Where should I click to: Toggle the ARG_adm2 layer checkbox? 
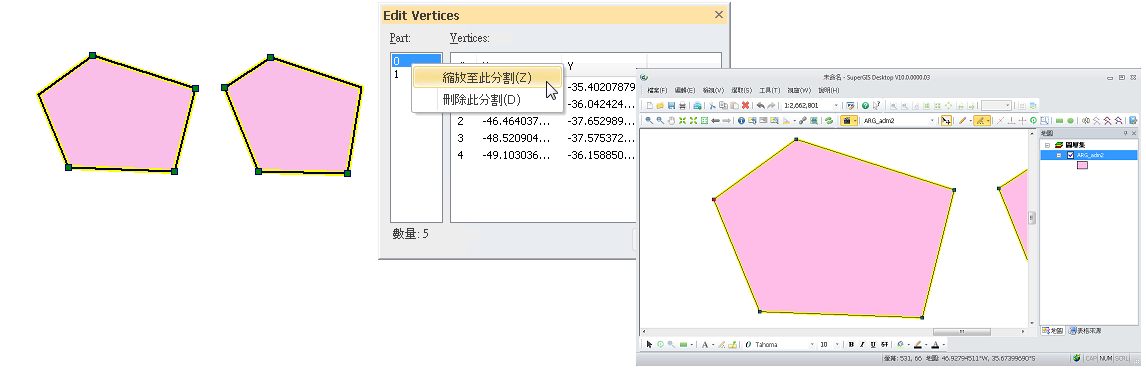click(1071, 155)
